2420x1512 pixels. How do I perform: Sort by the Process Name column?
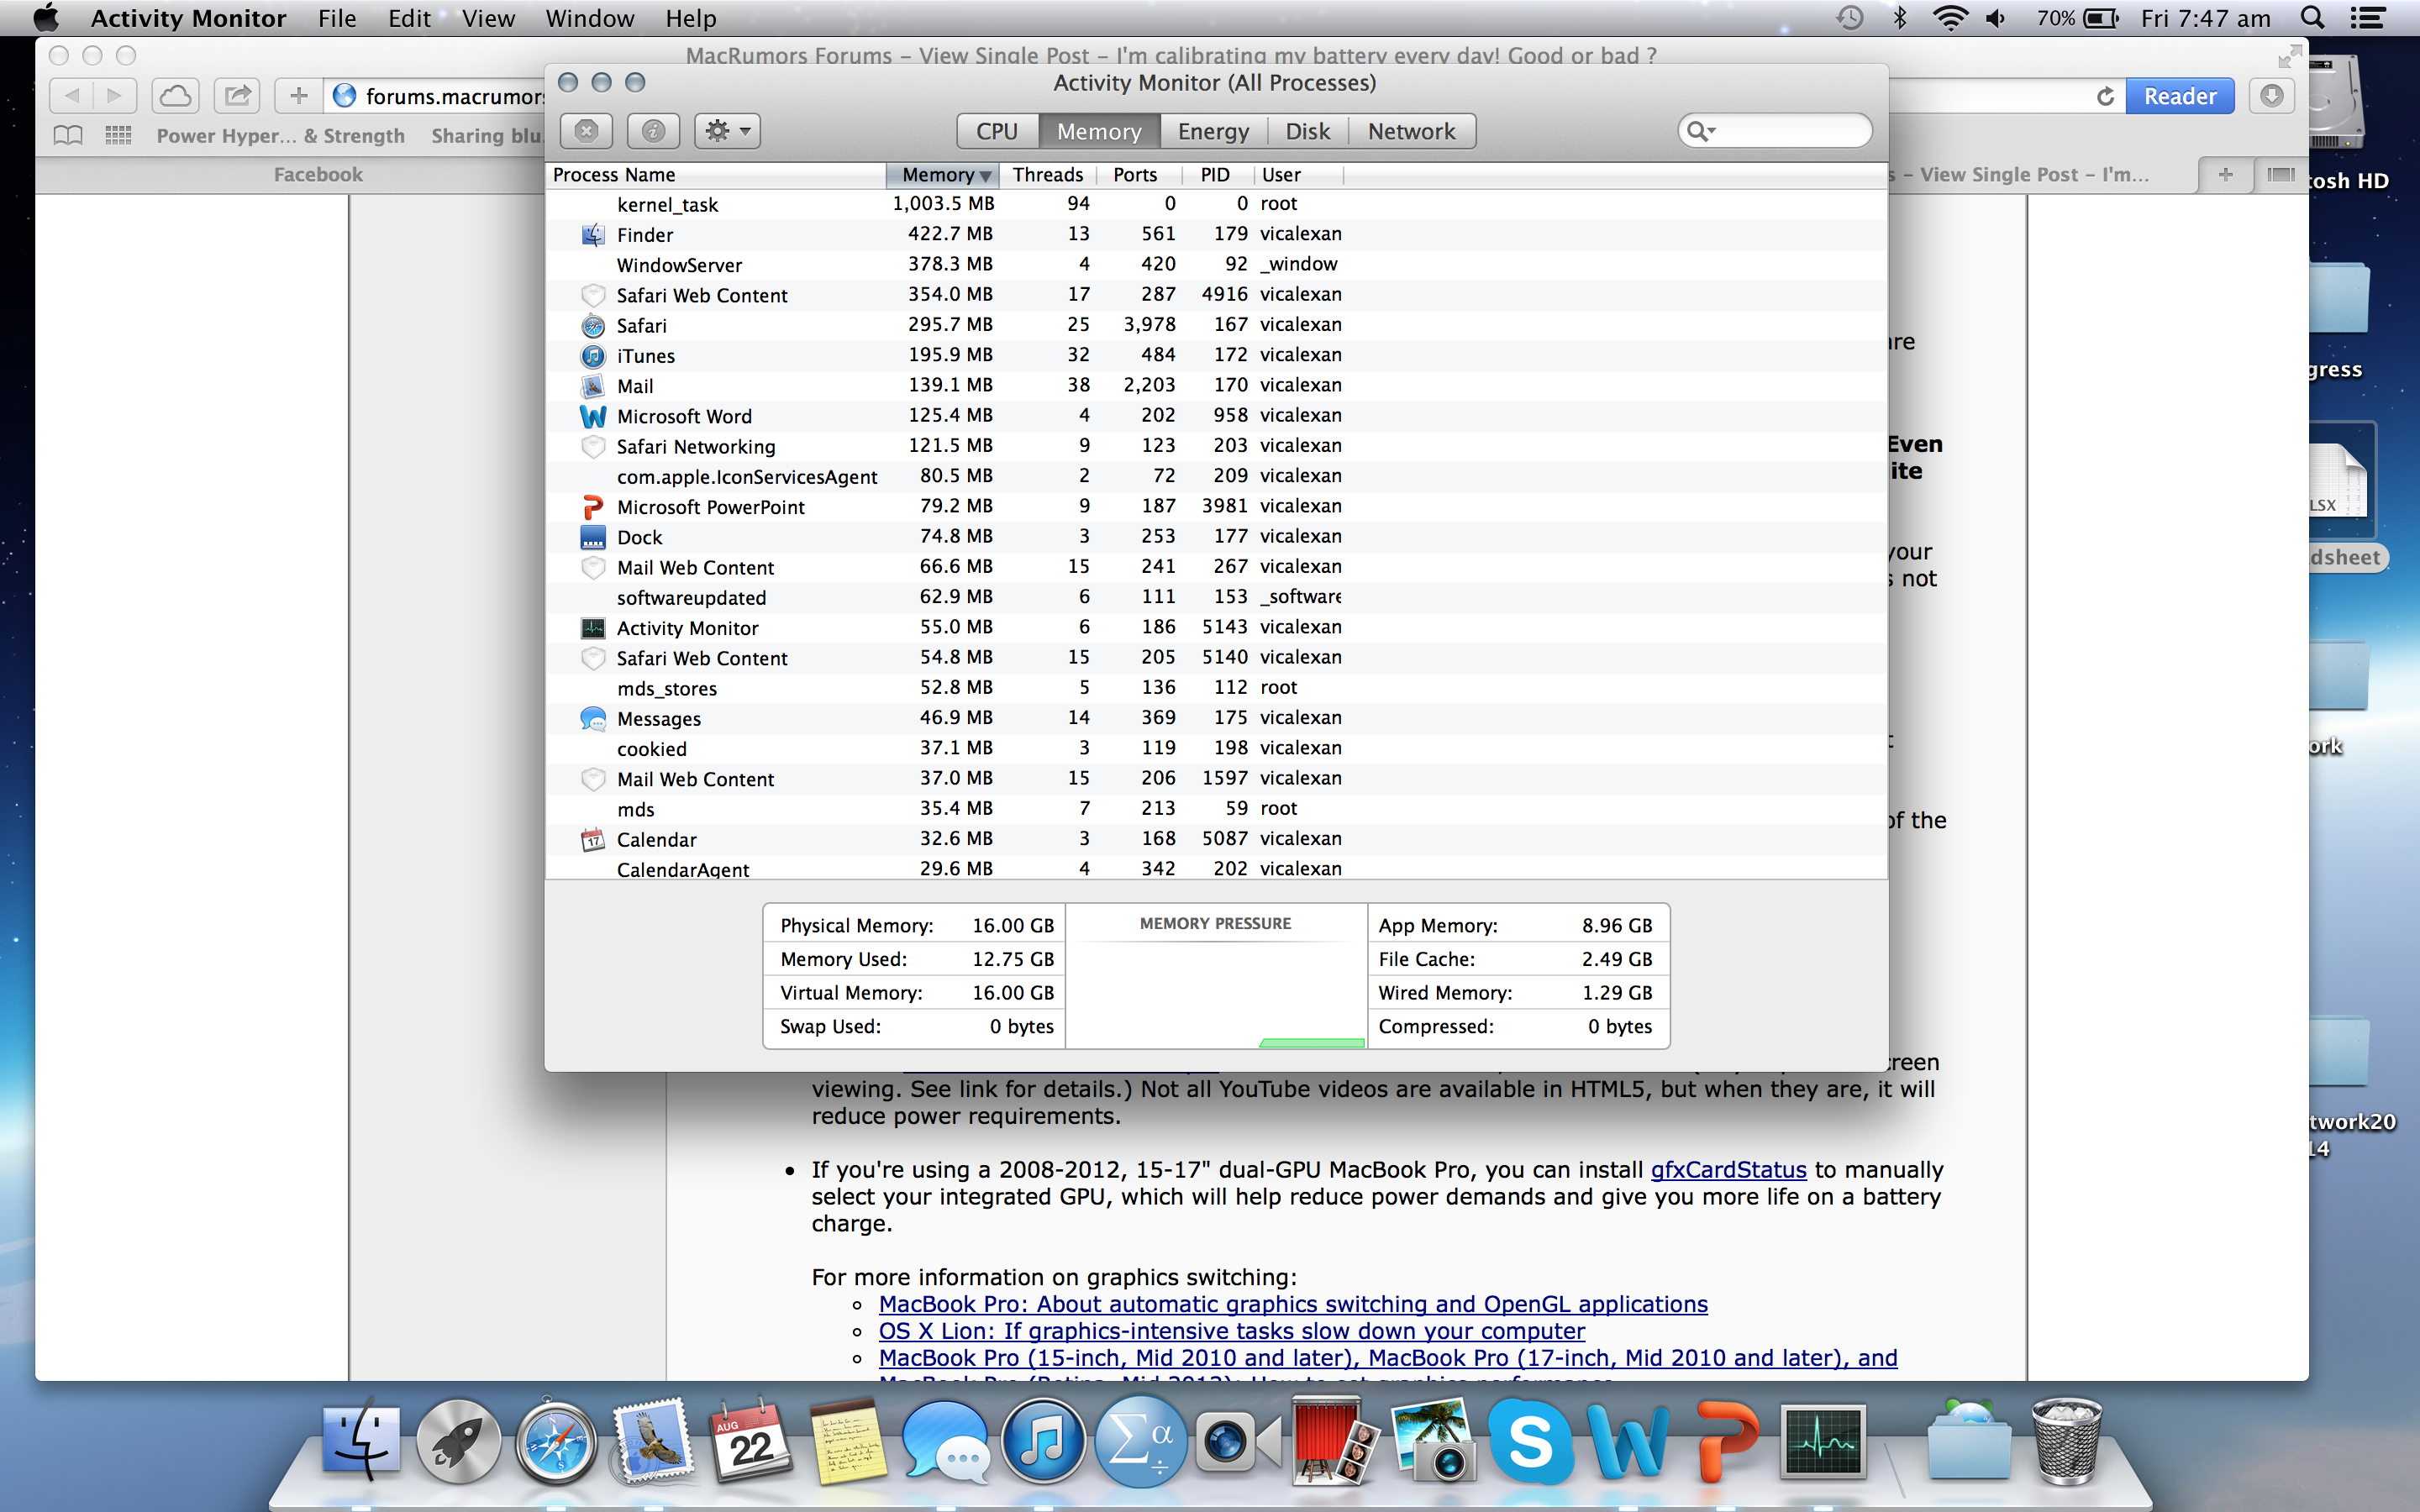[x=715, y=175]
